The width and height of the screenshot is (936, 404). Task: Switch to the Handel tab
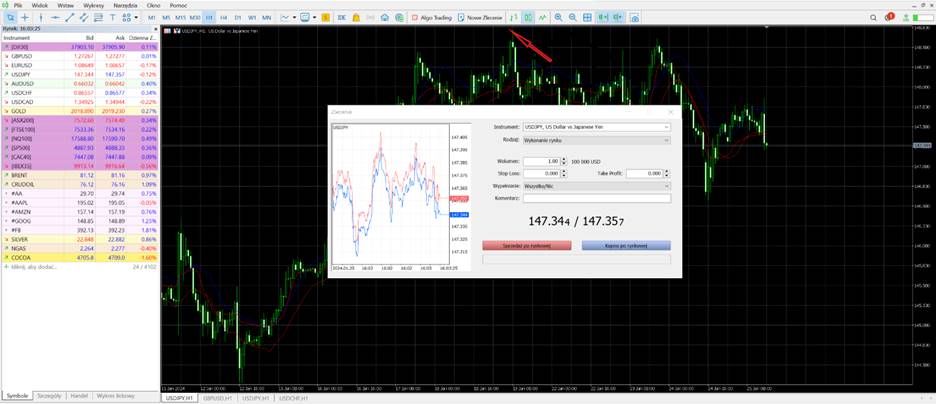click(x=79, y=396)
